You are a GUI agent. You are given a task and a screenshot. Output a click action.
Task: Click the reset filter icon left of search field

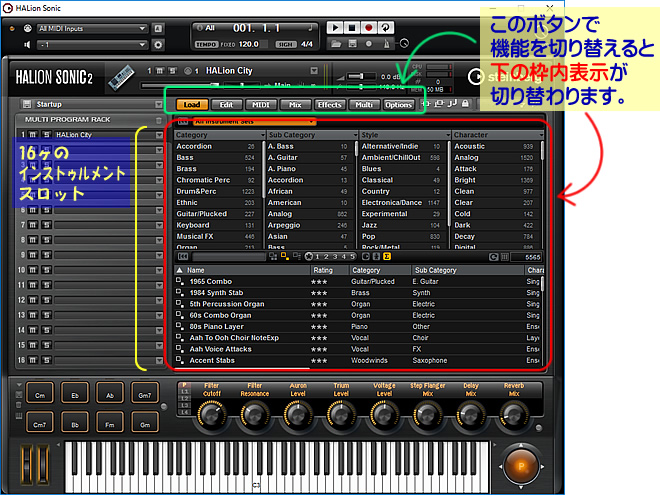tap(183, 257)
